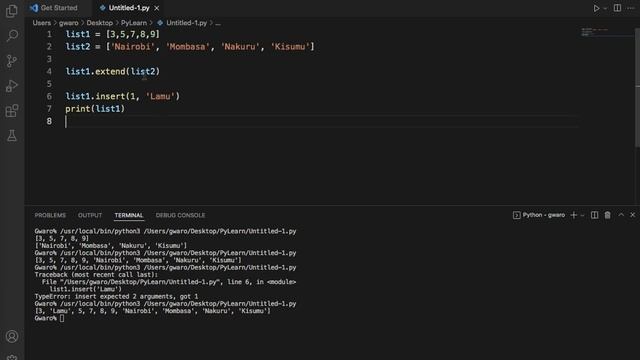Screen dimensions: 640x360
Task: Click line number 6 in gutter
Action: tap(49, 96)
